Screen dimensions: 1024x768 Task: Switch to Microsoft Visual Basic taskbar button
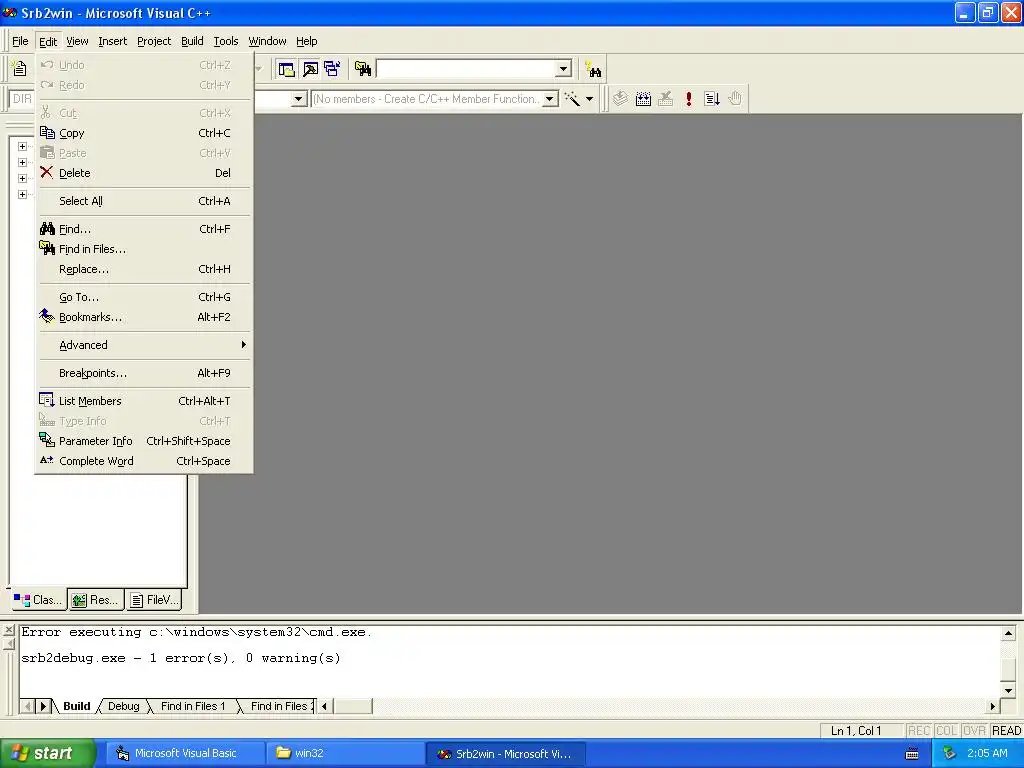(x=185, y=753)
